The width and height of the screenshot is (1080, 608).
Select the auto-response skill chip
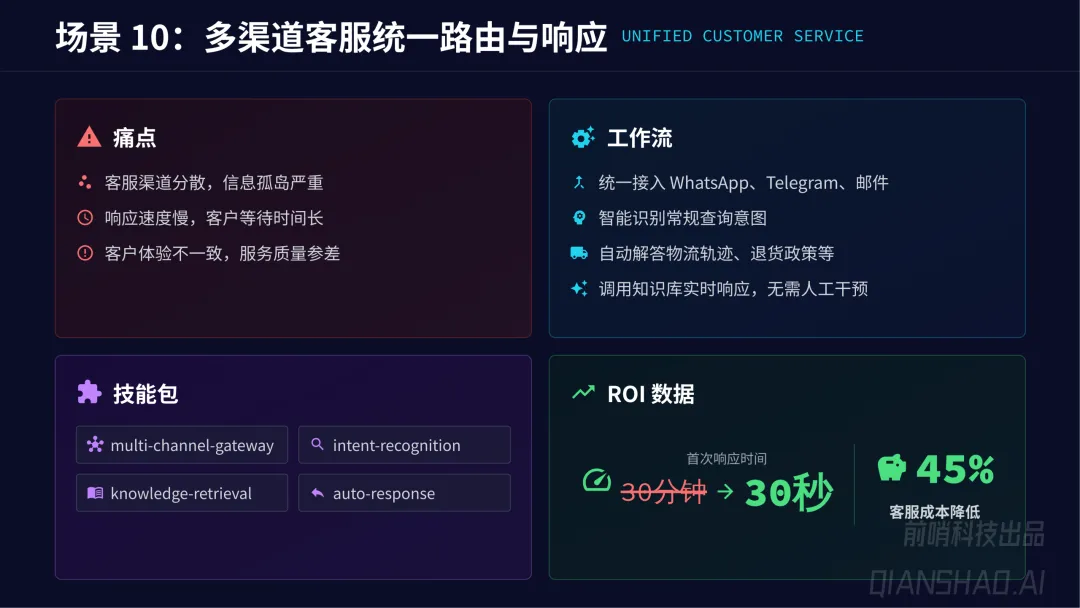pyautogui.click(x=404, y=492)
